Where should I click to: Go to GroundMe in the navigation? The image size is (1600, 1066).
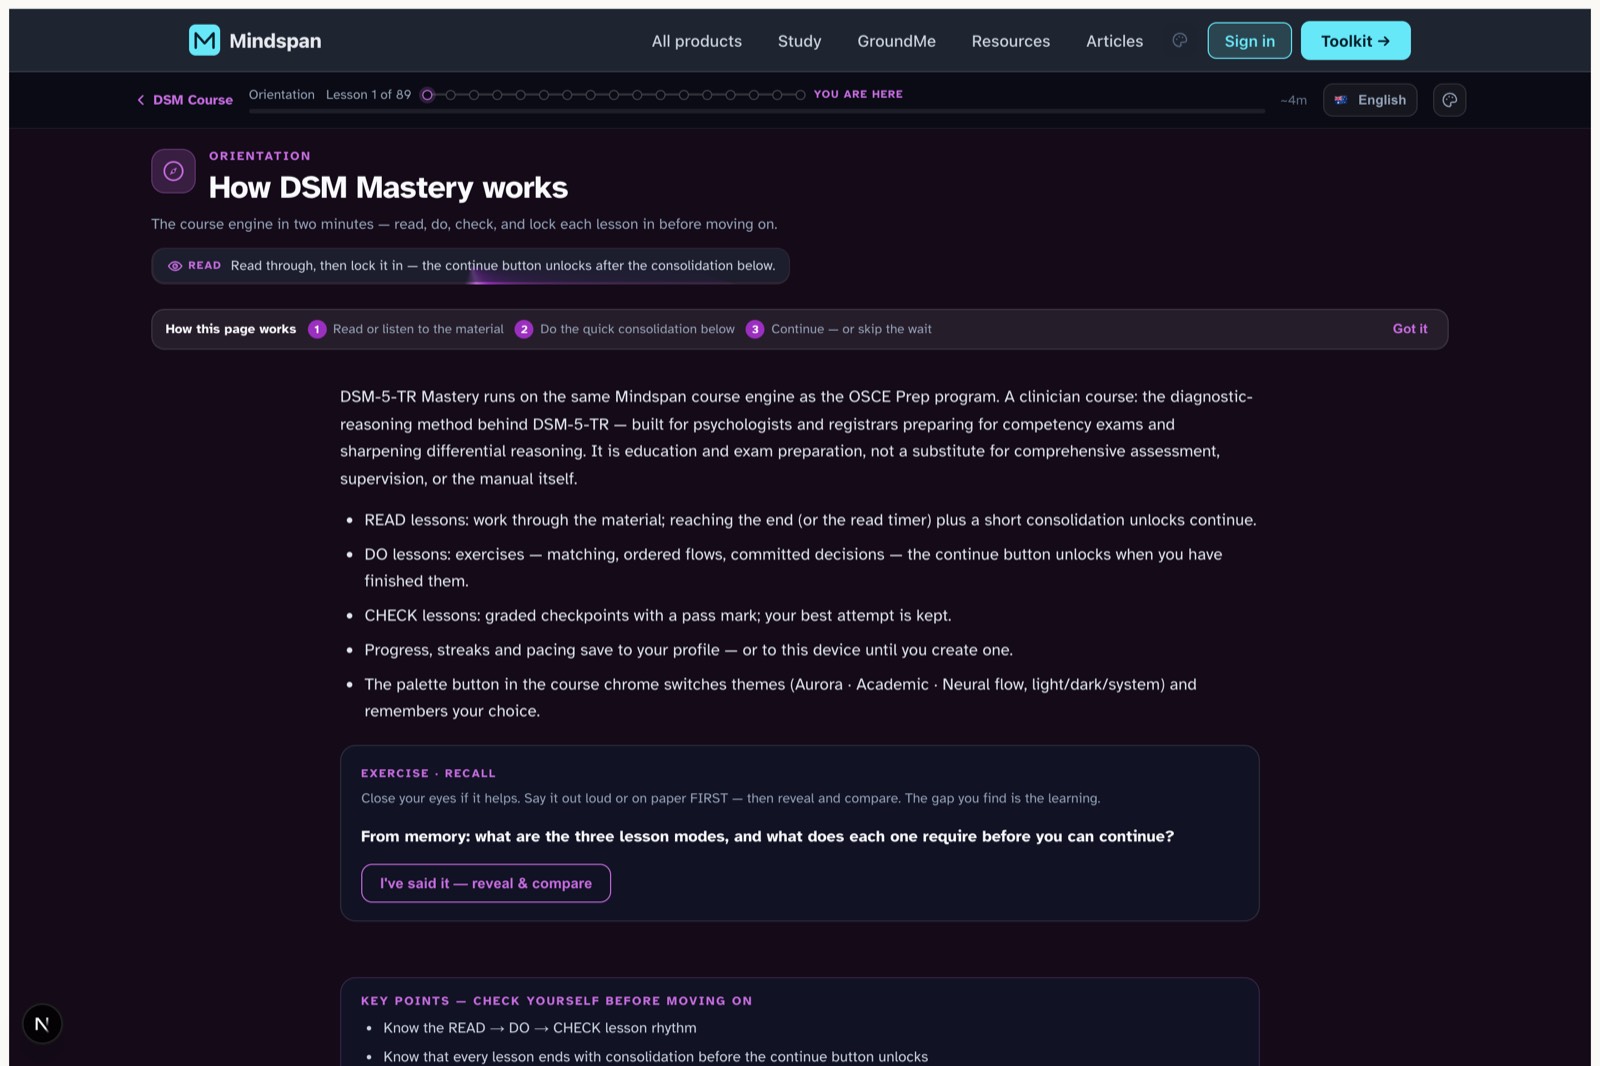click(897, 41)
